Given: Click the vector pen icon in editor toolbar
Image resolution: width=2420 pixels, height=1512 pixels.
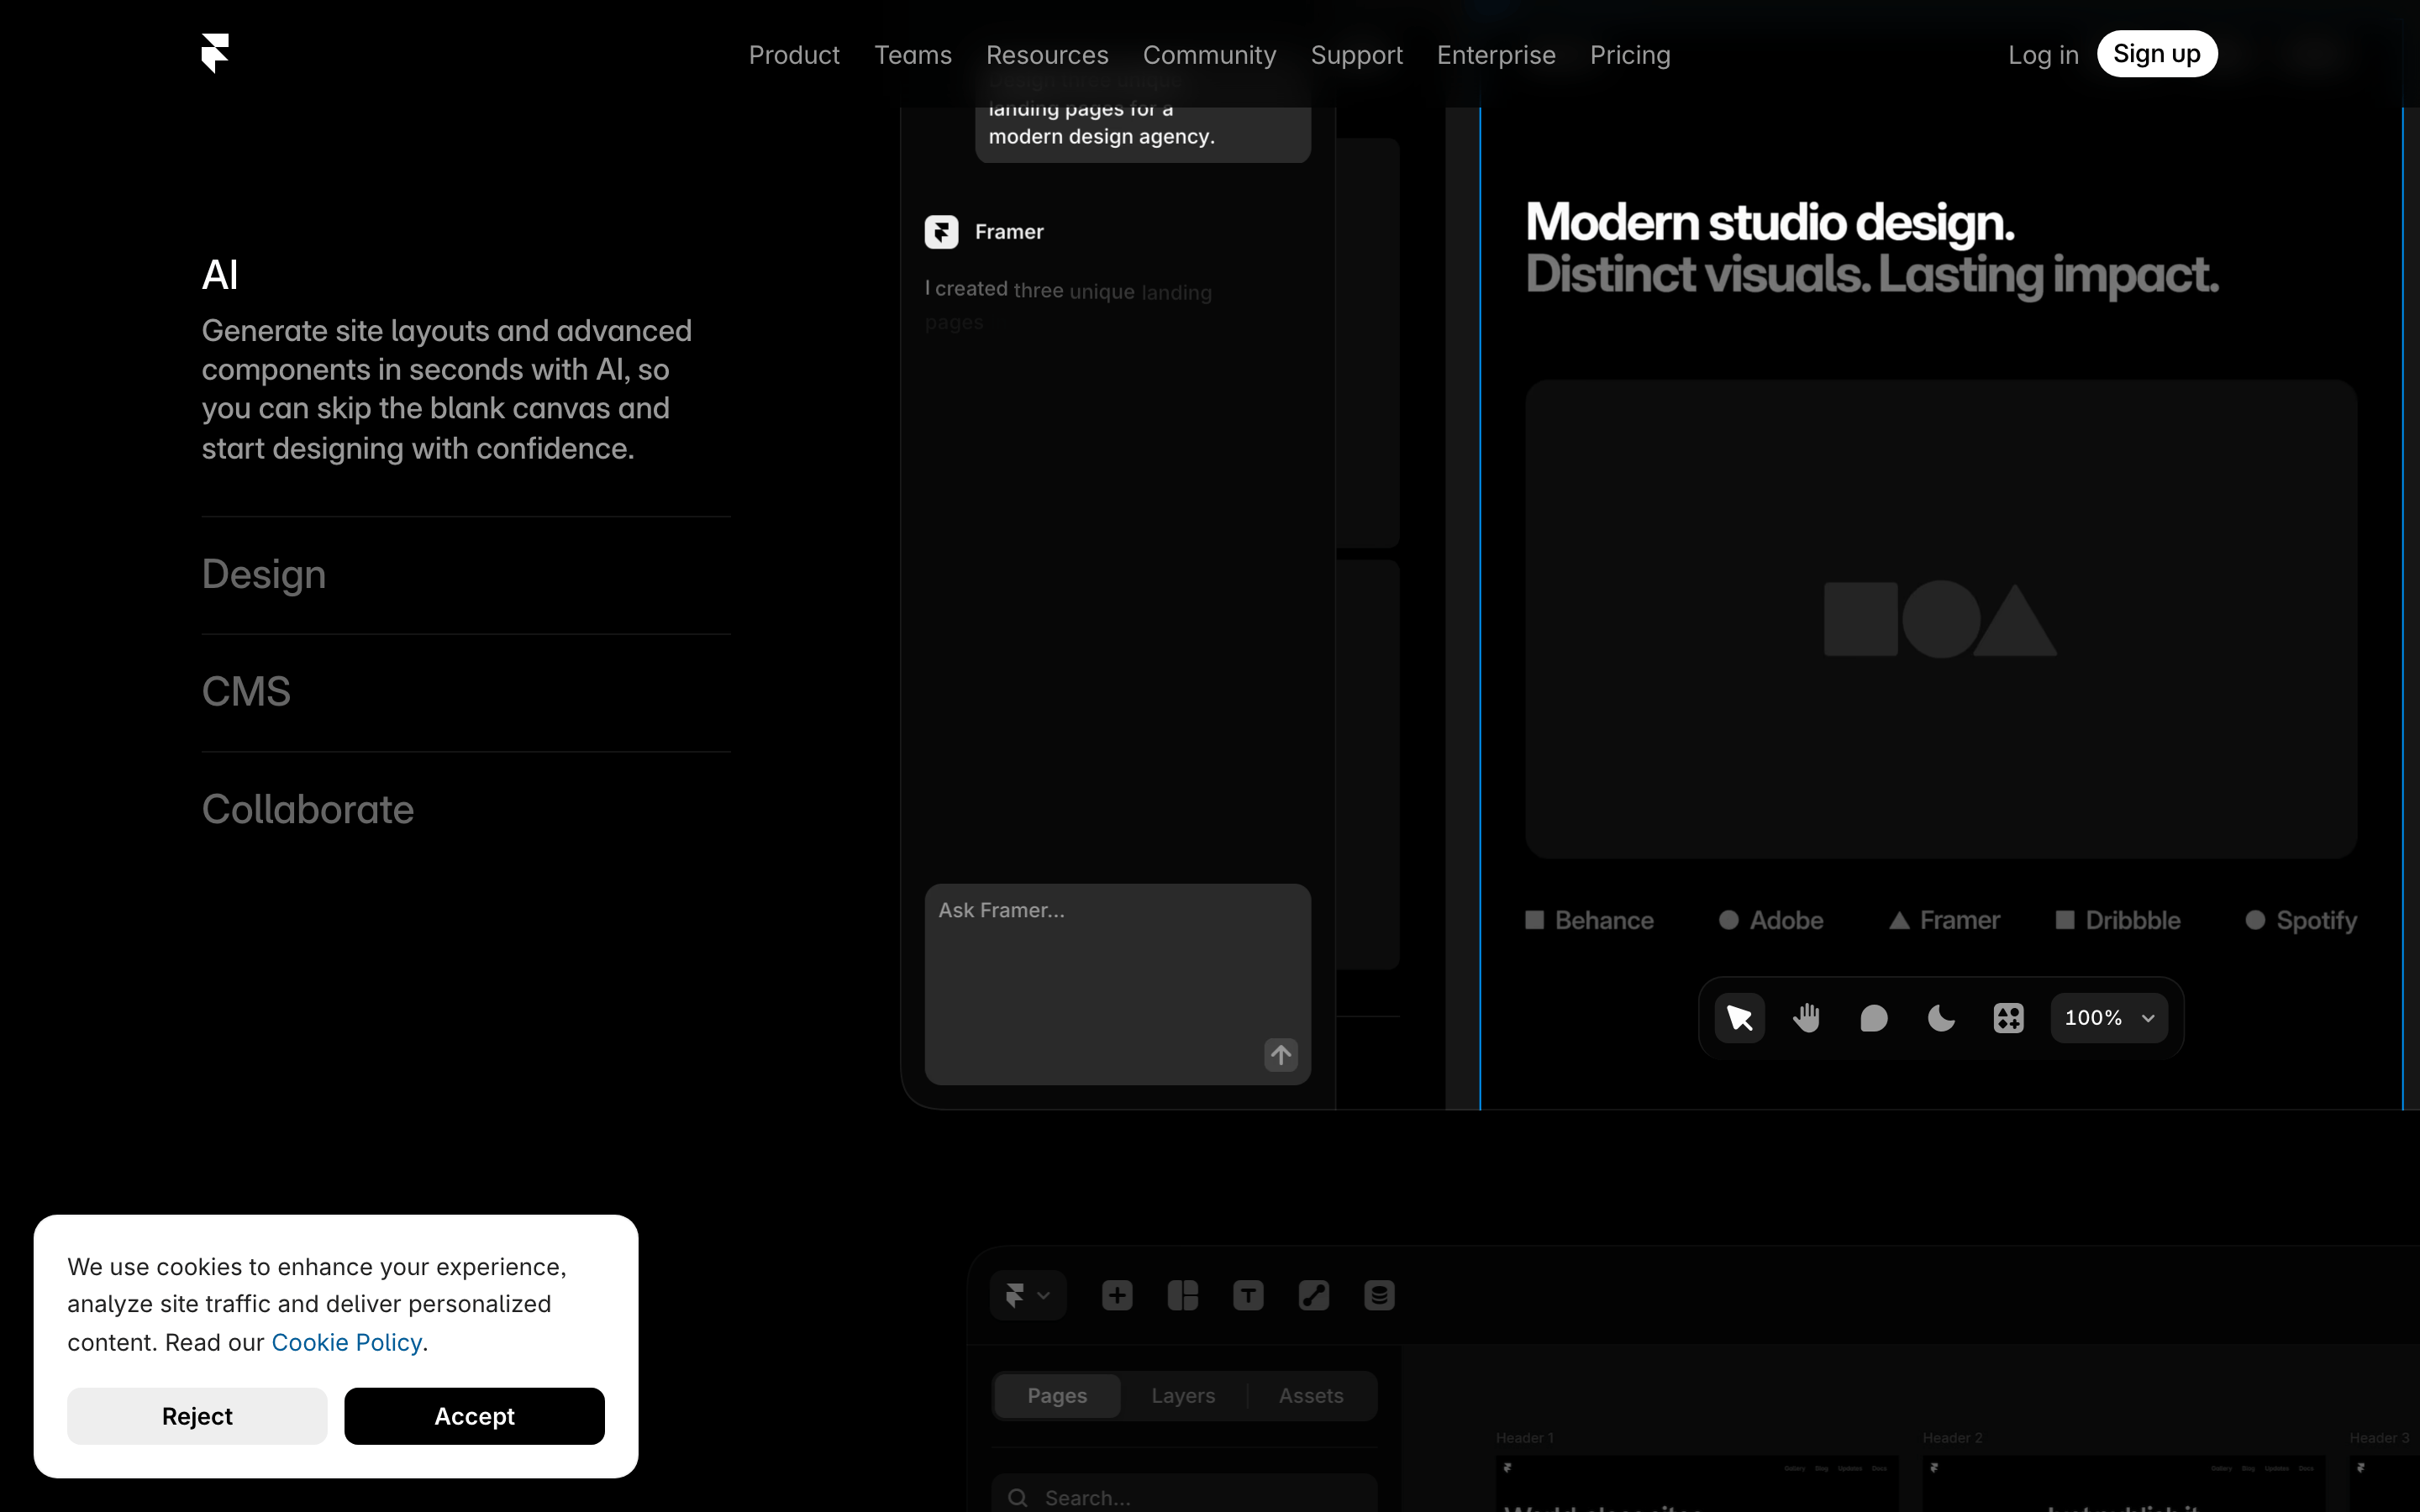Looking at the screenshot, I should click(1314, 1296).
